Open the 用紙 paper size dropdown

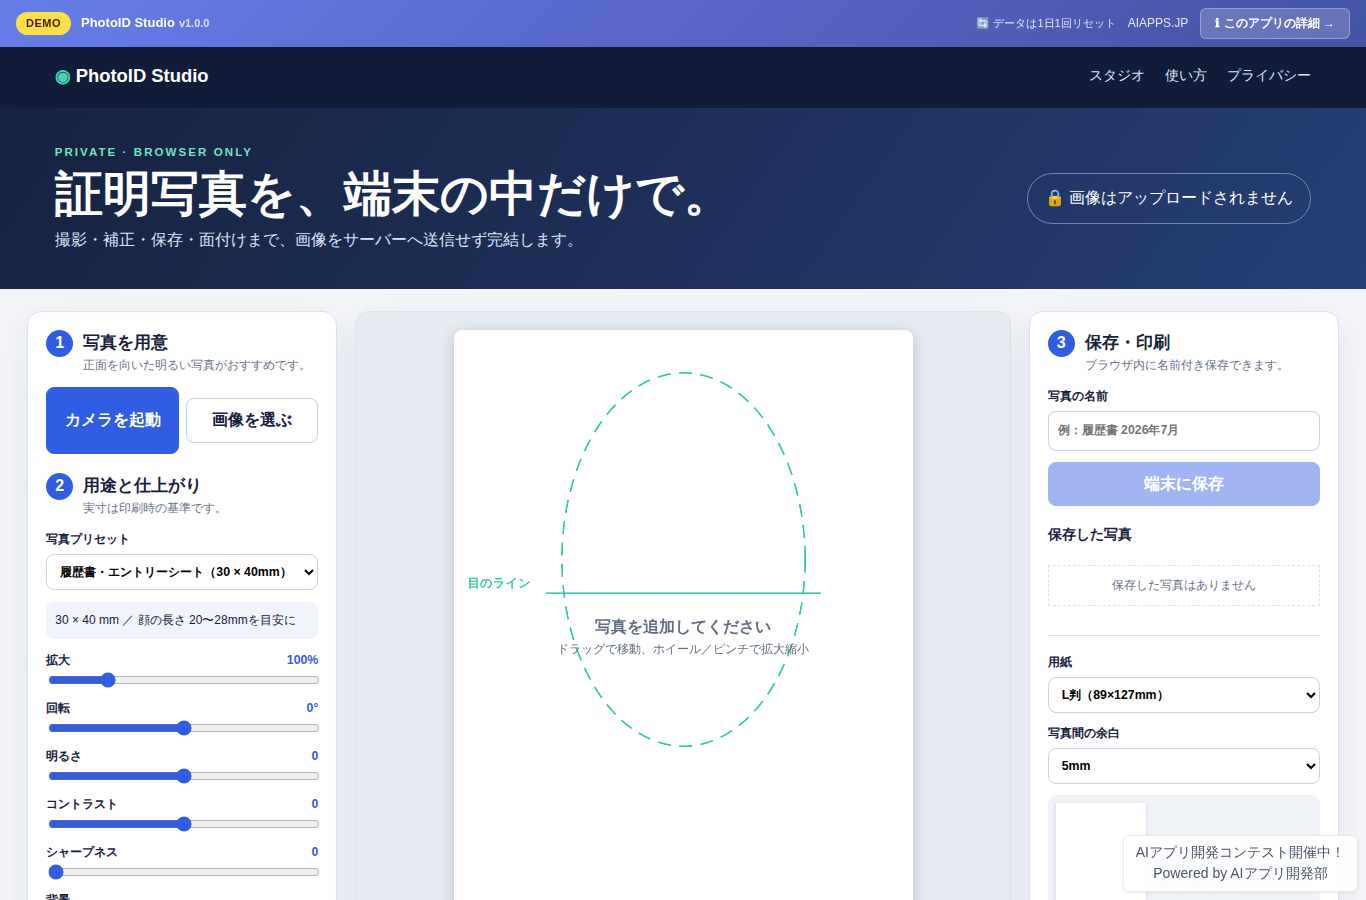point(1183,695)
